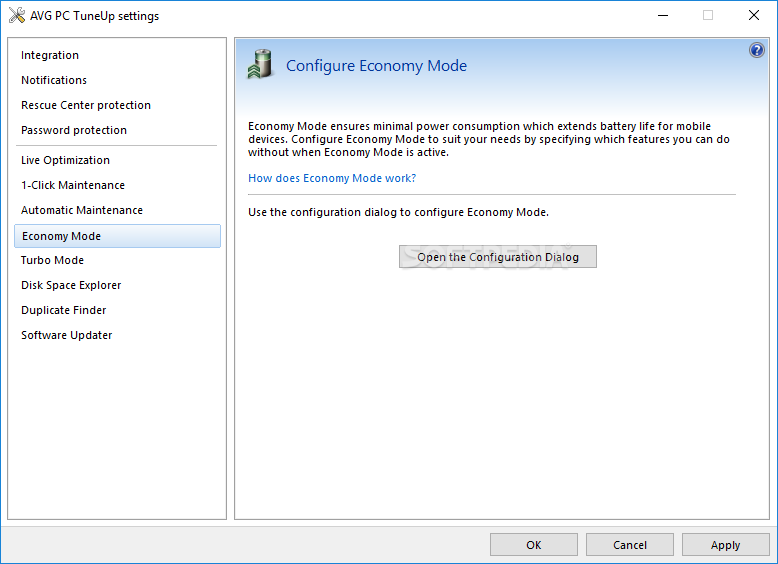778x564 pixels.
Task: Open Software Updater settings
Action: point(66,335)
